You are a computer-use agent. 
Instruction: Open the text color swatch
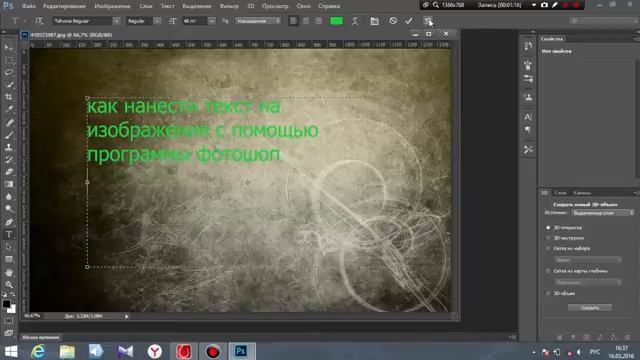336,21
